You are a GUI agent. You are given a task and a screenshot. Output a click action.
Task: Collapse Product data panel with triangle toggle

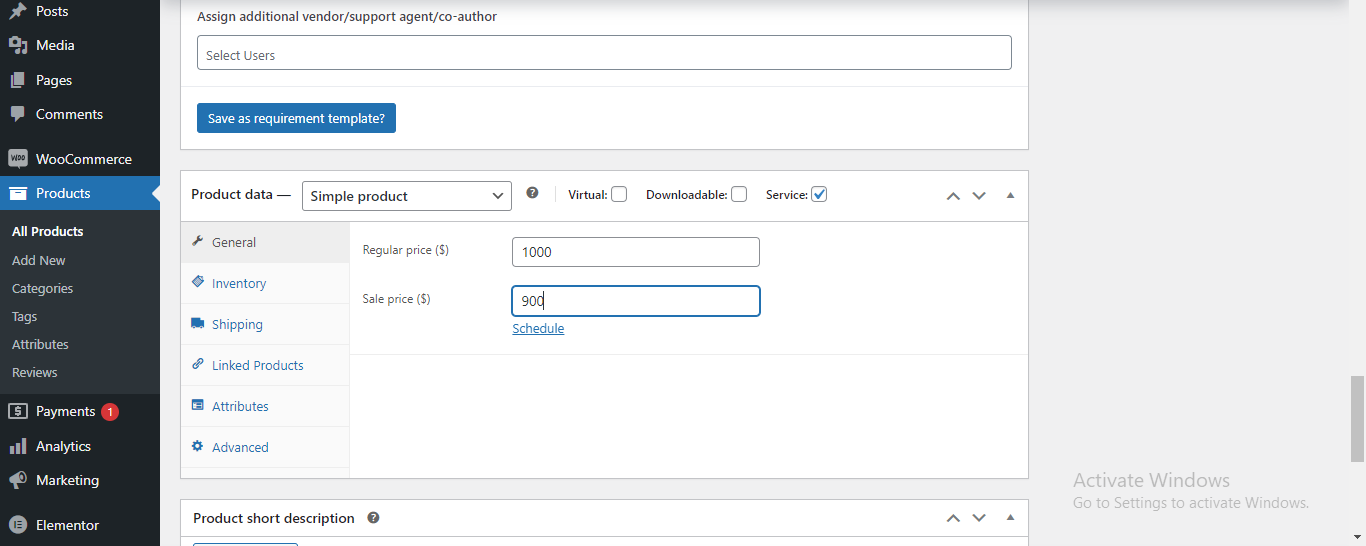[1010, 196]
